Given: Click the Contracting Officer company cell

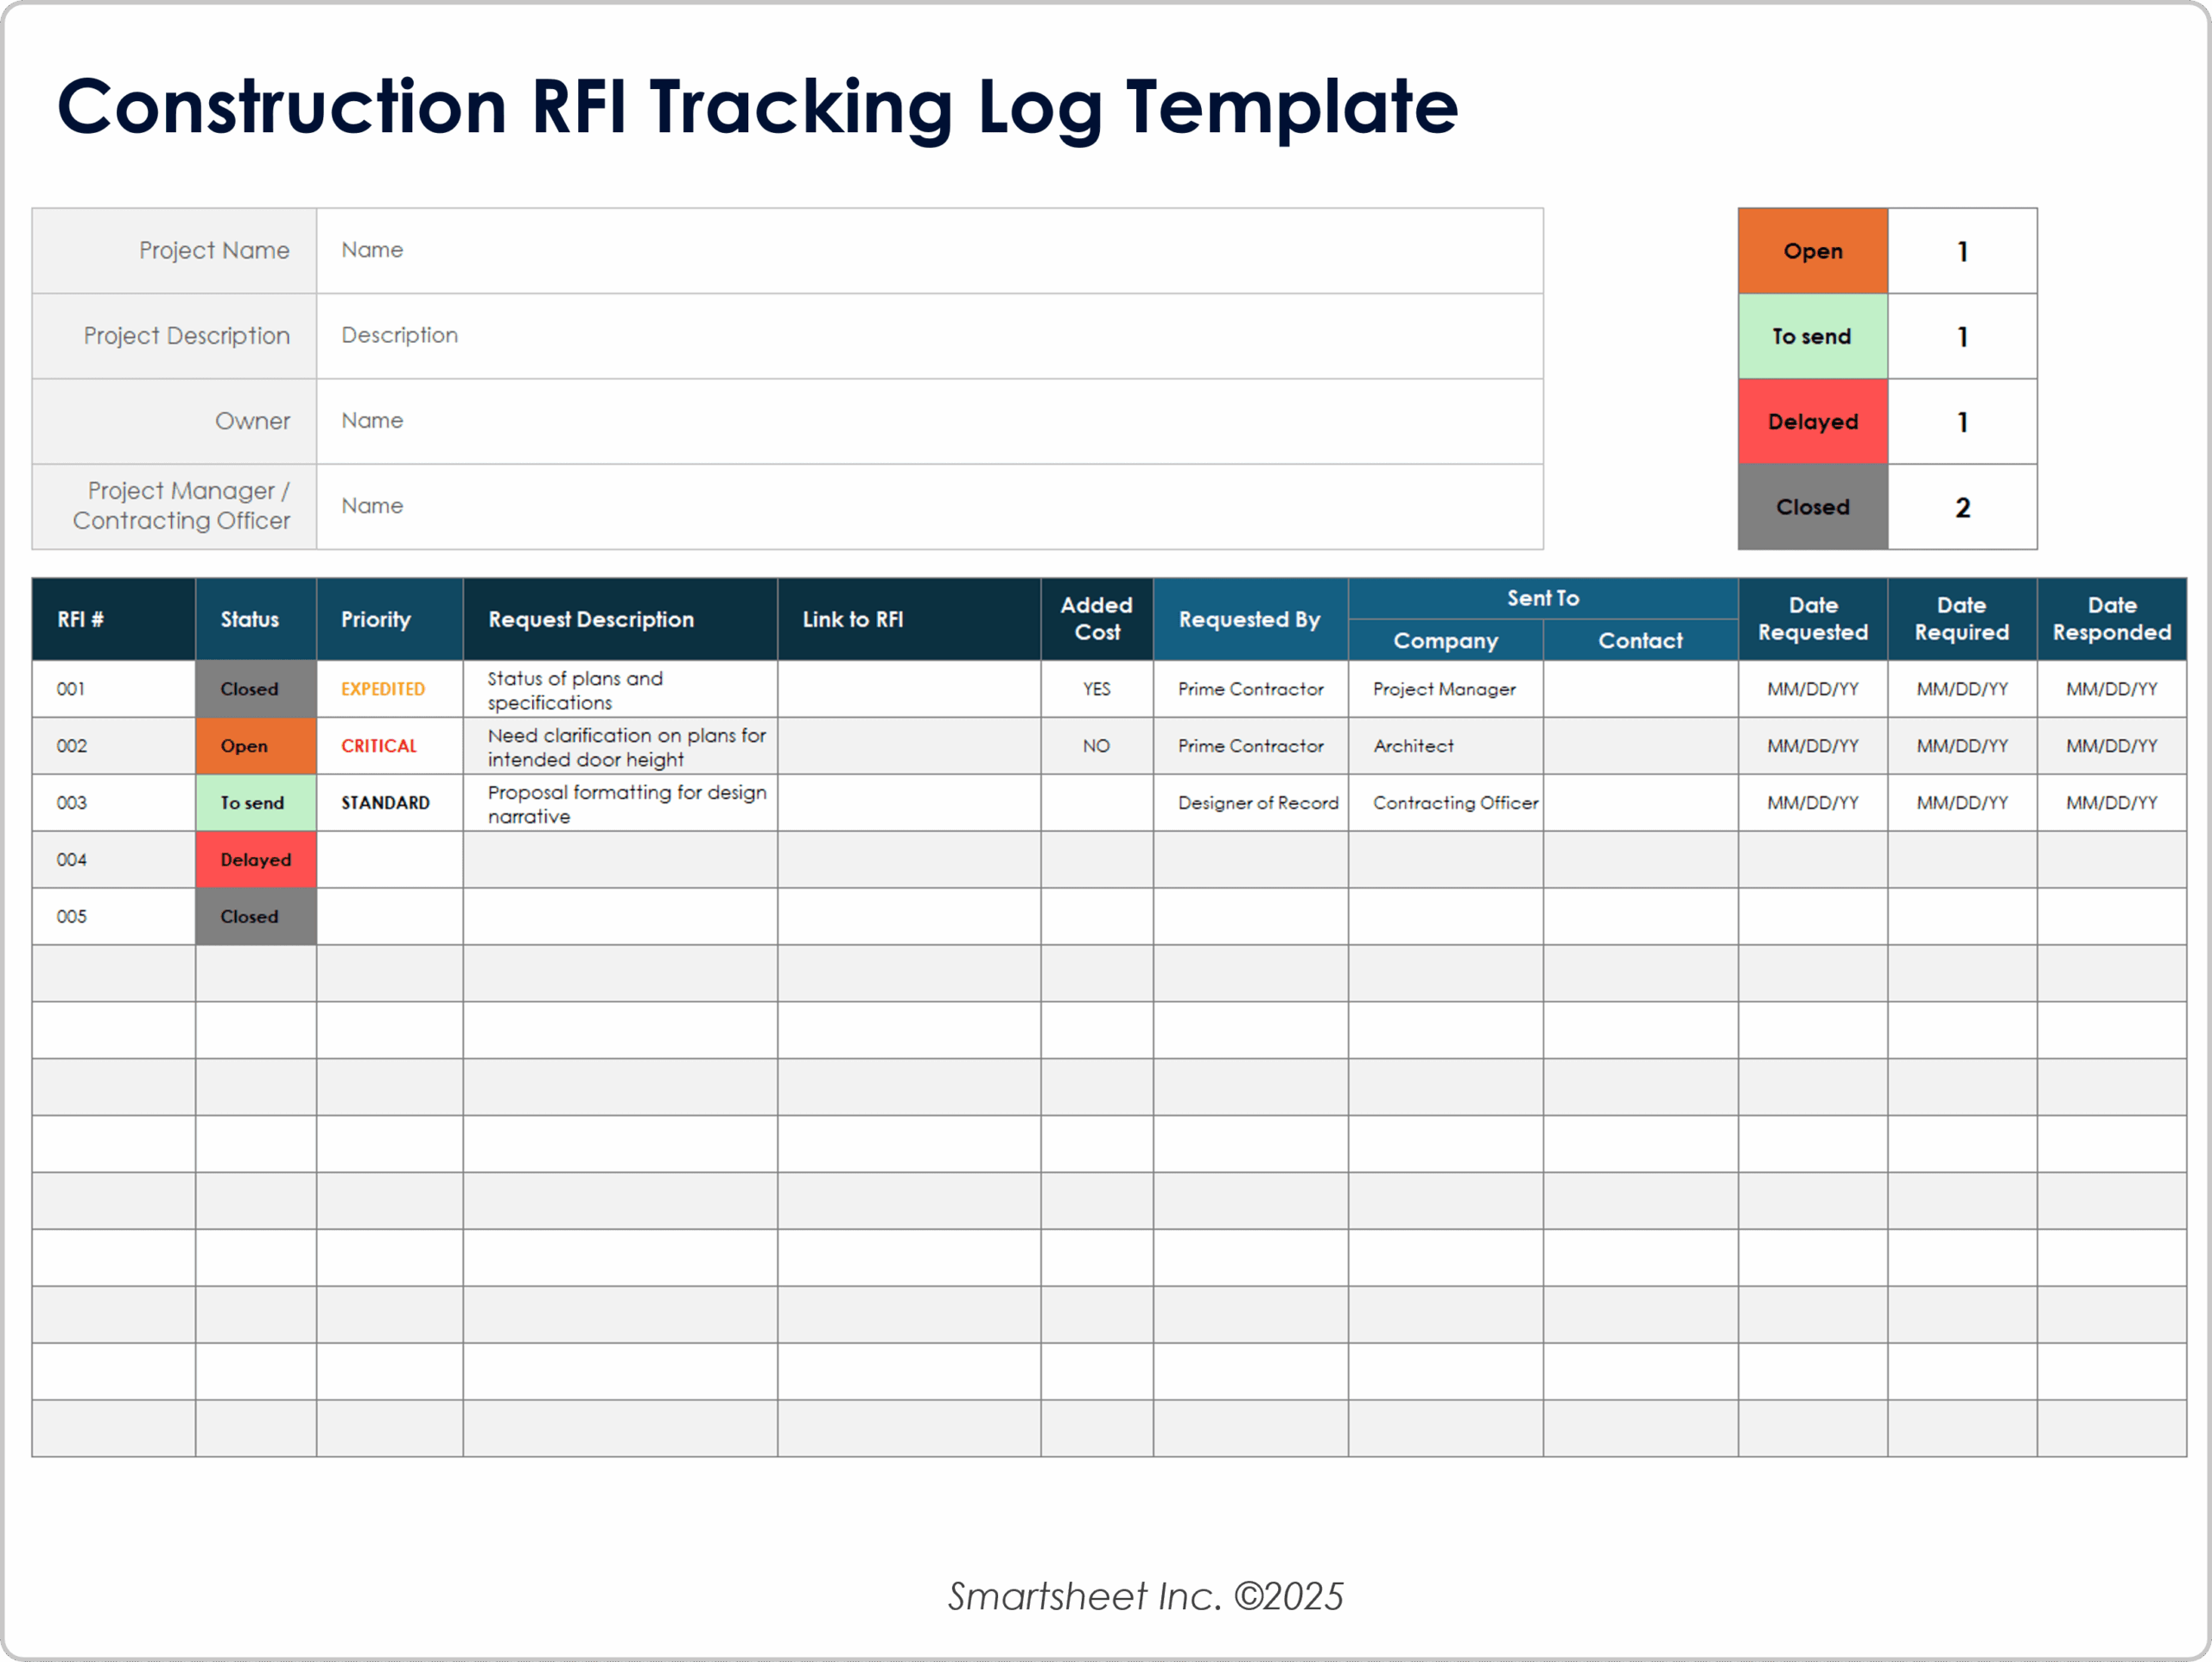Looking at the screenshot, I should pyautogui.click(x=1445, y=803).
